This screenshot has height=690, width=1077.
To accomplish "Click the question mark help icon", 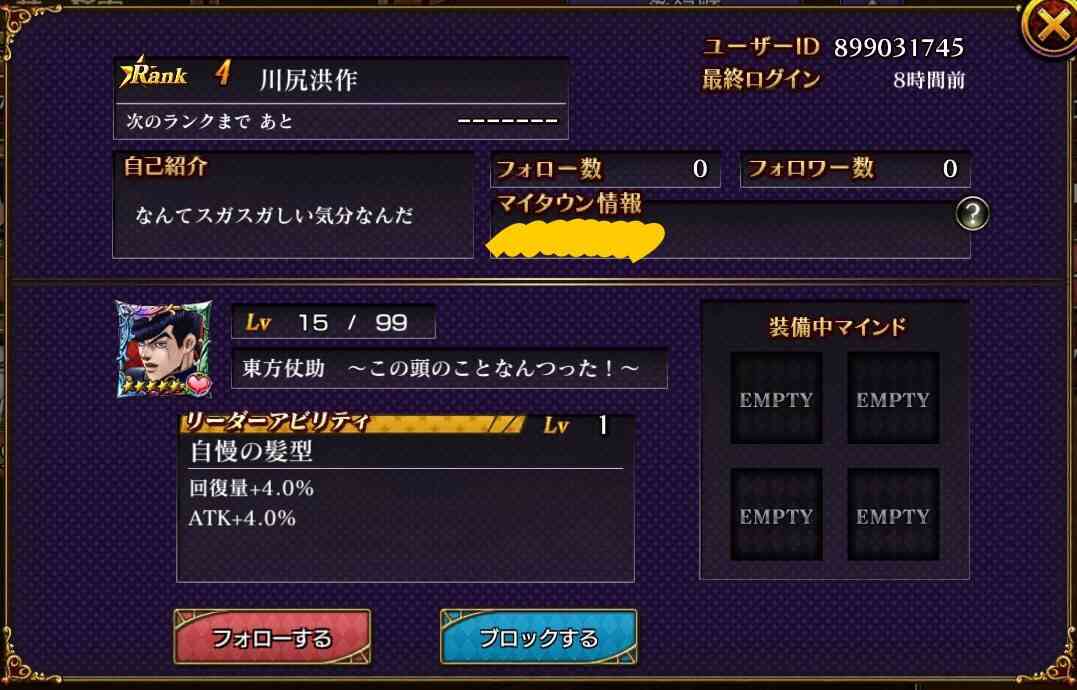I will [x=972, y=213].
